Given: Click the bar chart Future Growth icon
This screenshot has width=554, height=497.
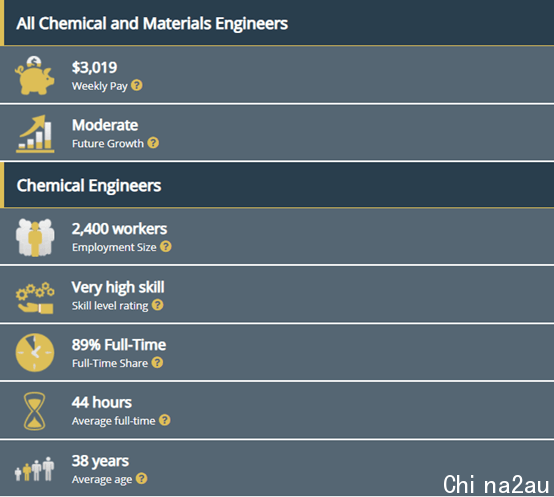Looking at the screenshot, I should (35, 134).
